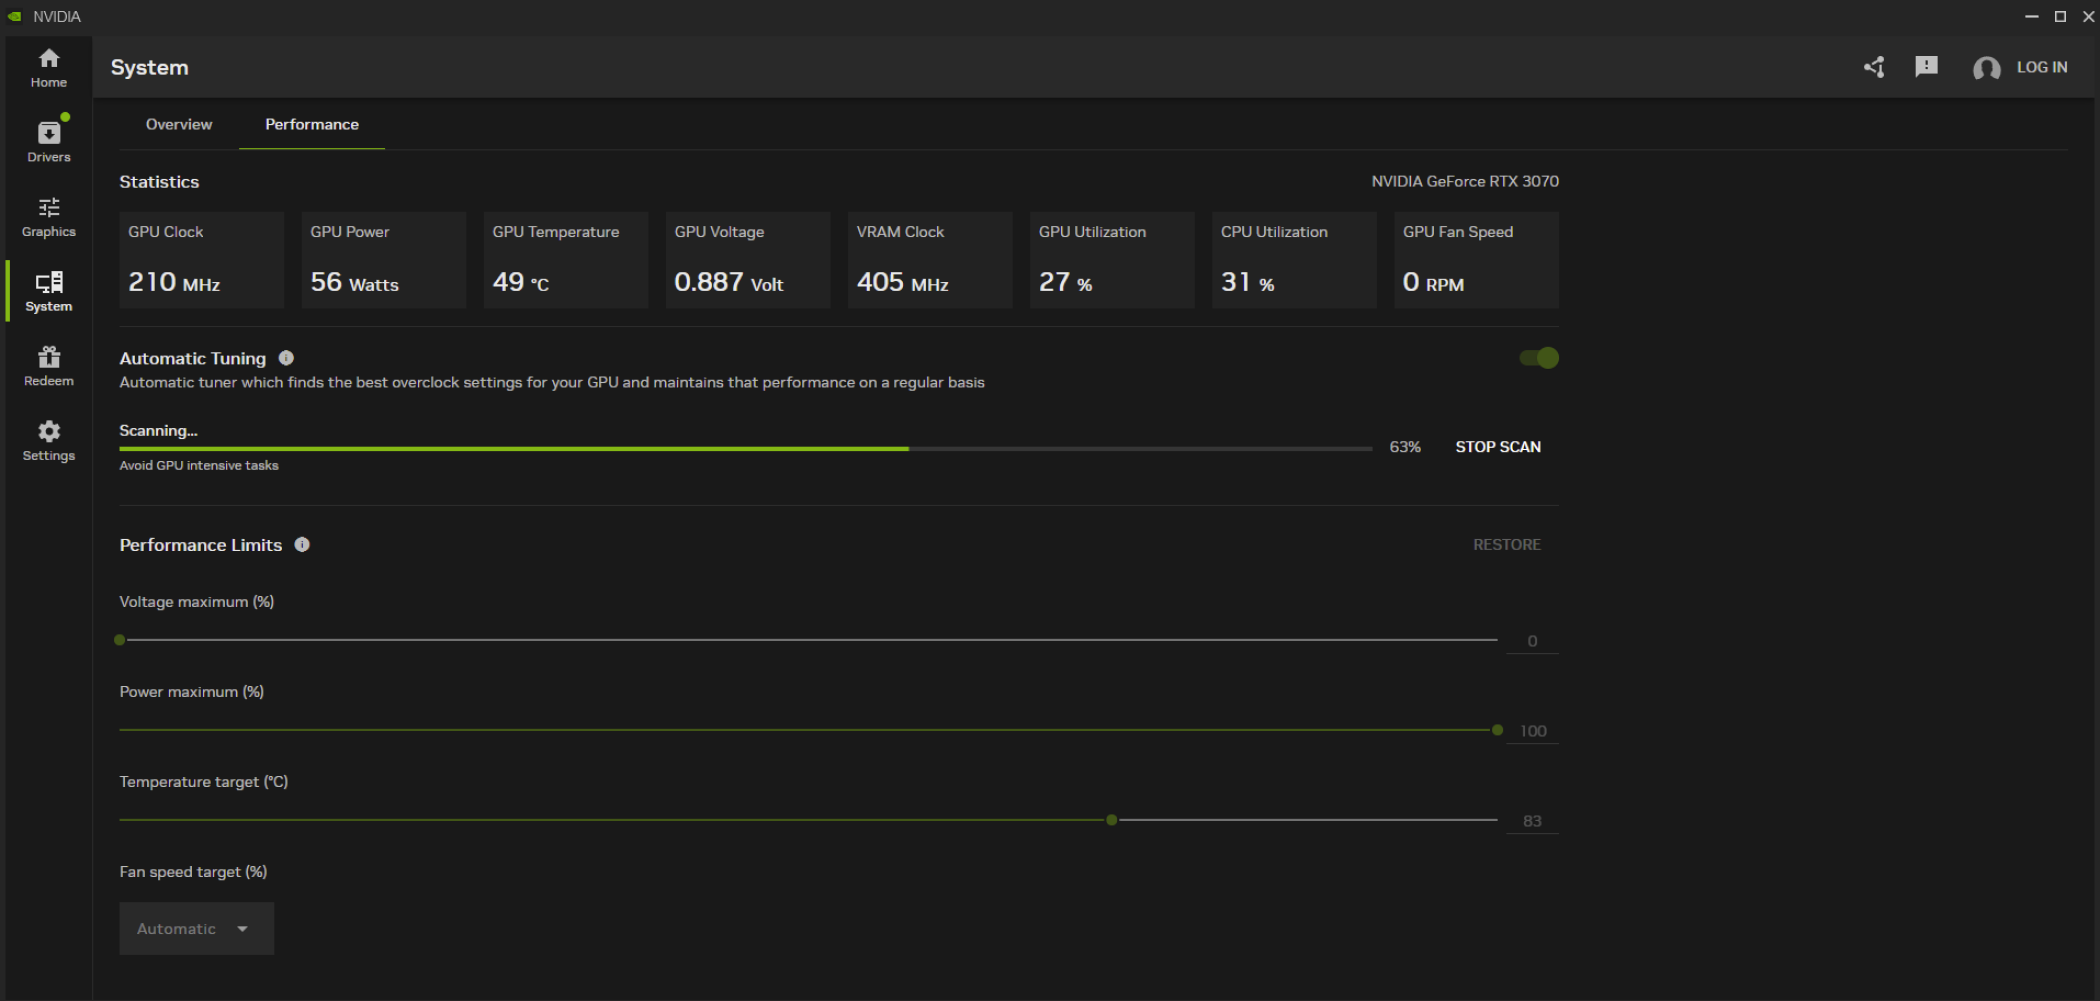Click RESTORE to reset performance limits

(1506, 545)
